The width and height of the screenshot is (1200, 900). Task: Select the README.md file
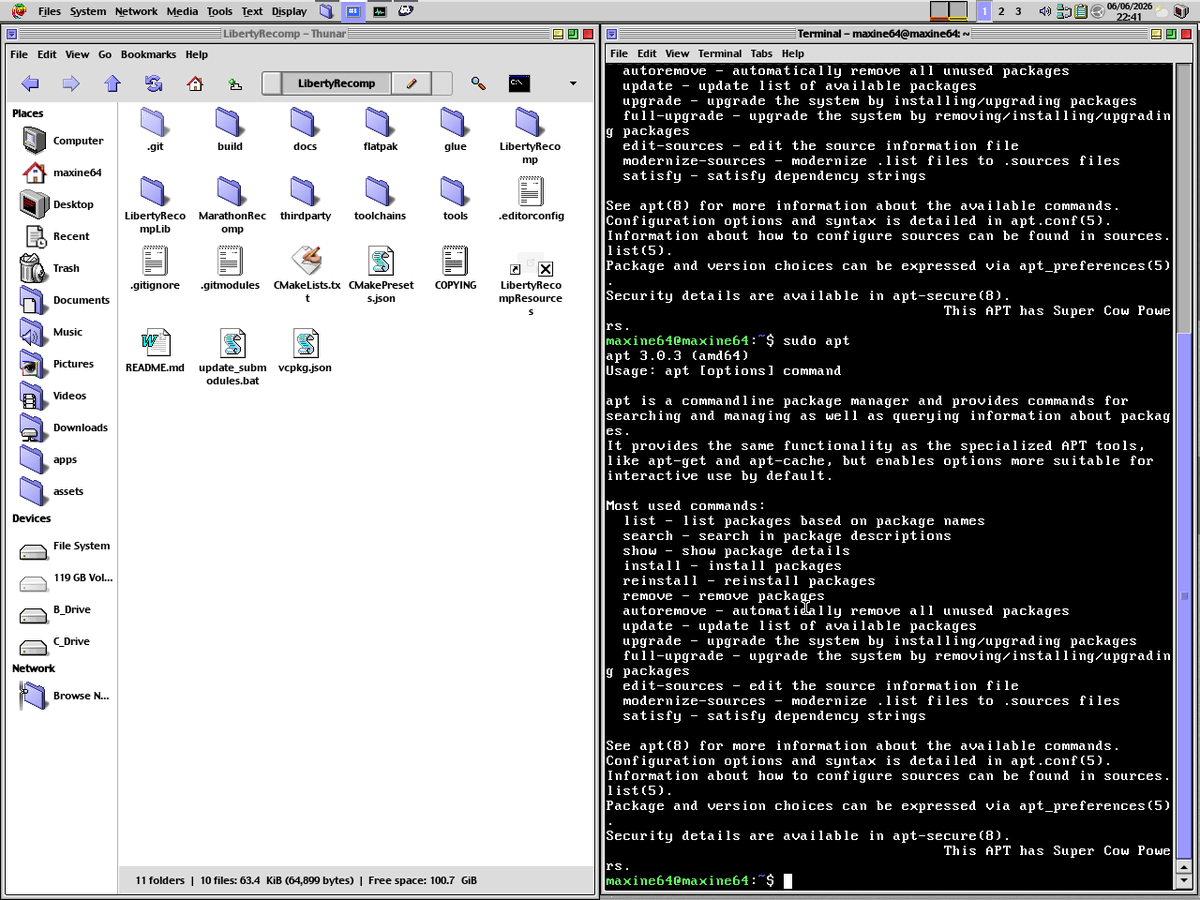[155, 351]
